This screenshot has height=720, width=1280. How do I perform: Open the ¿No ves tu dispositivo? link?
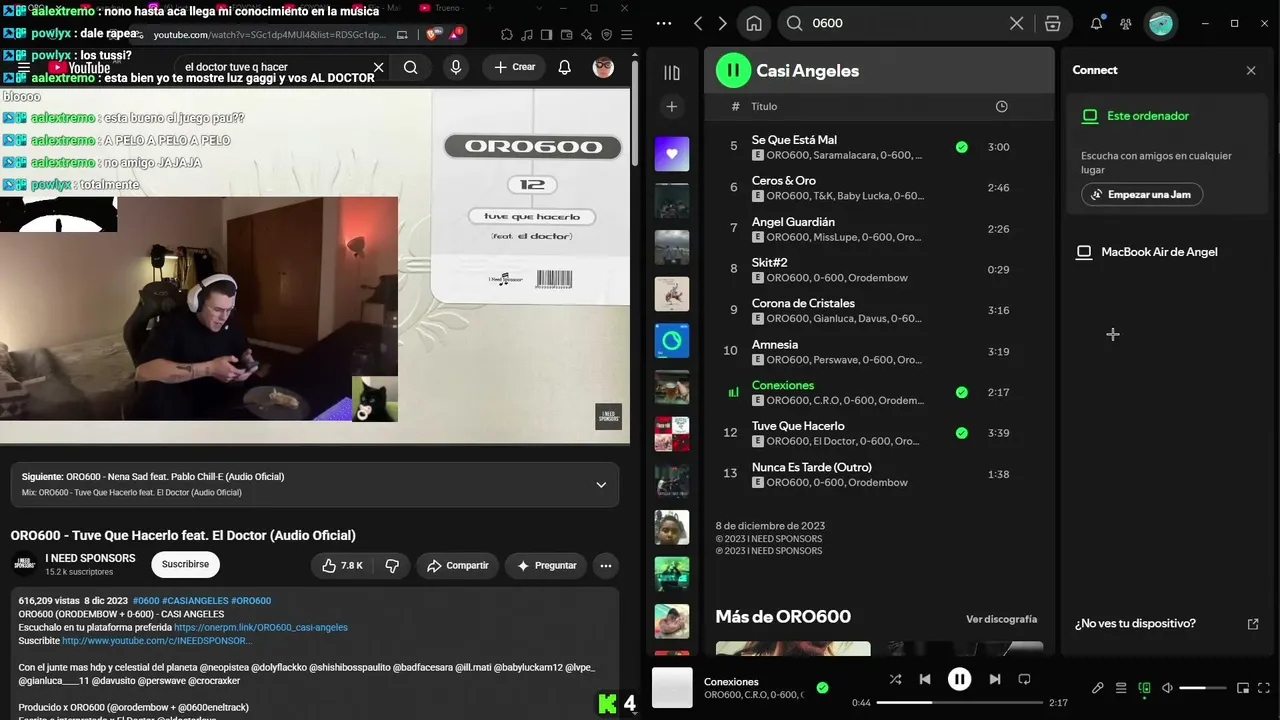[1167, 623]
